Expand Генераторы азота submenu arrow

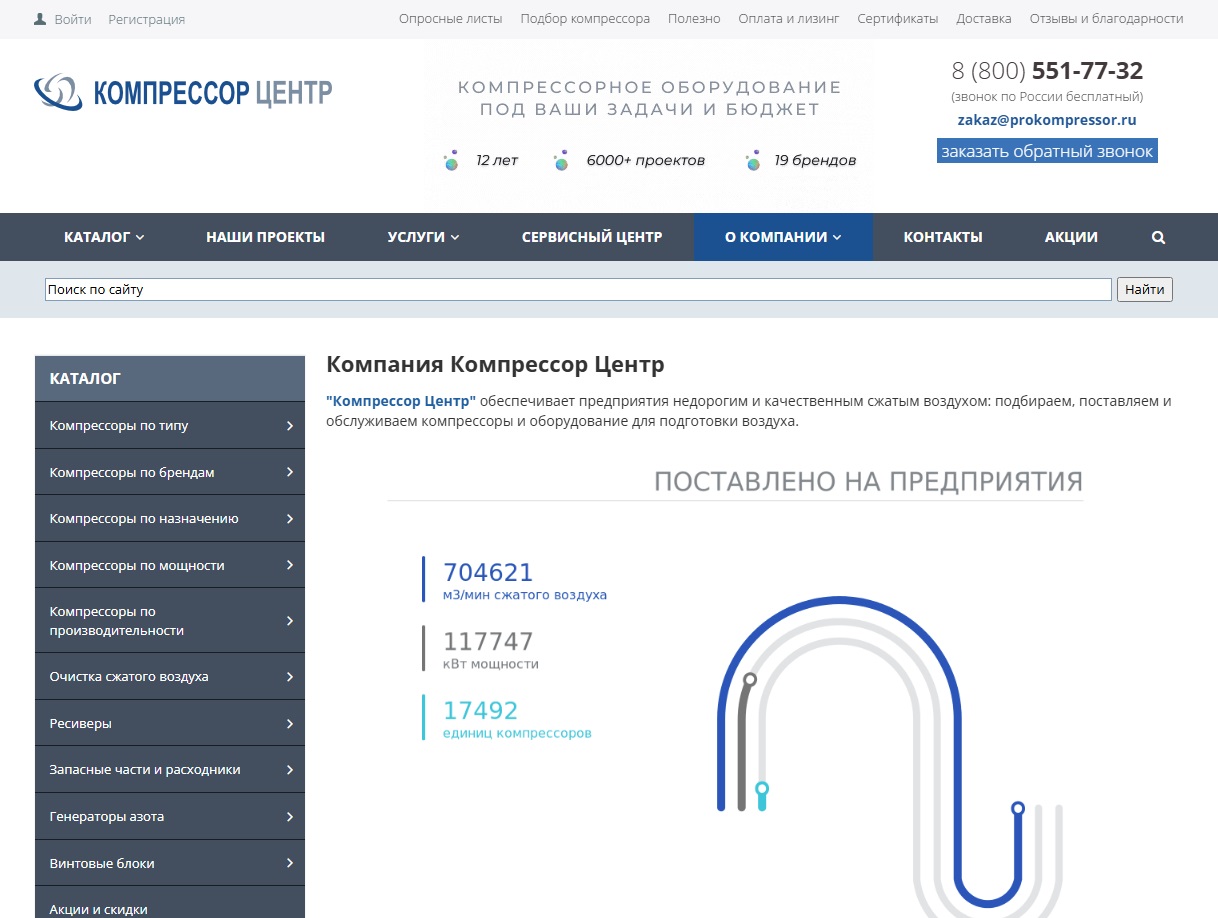290,816
